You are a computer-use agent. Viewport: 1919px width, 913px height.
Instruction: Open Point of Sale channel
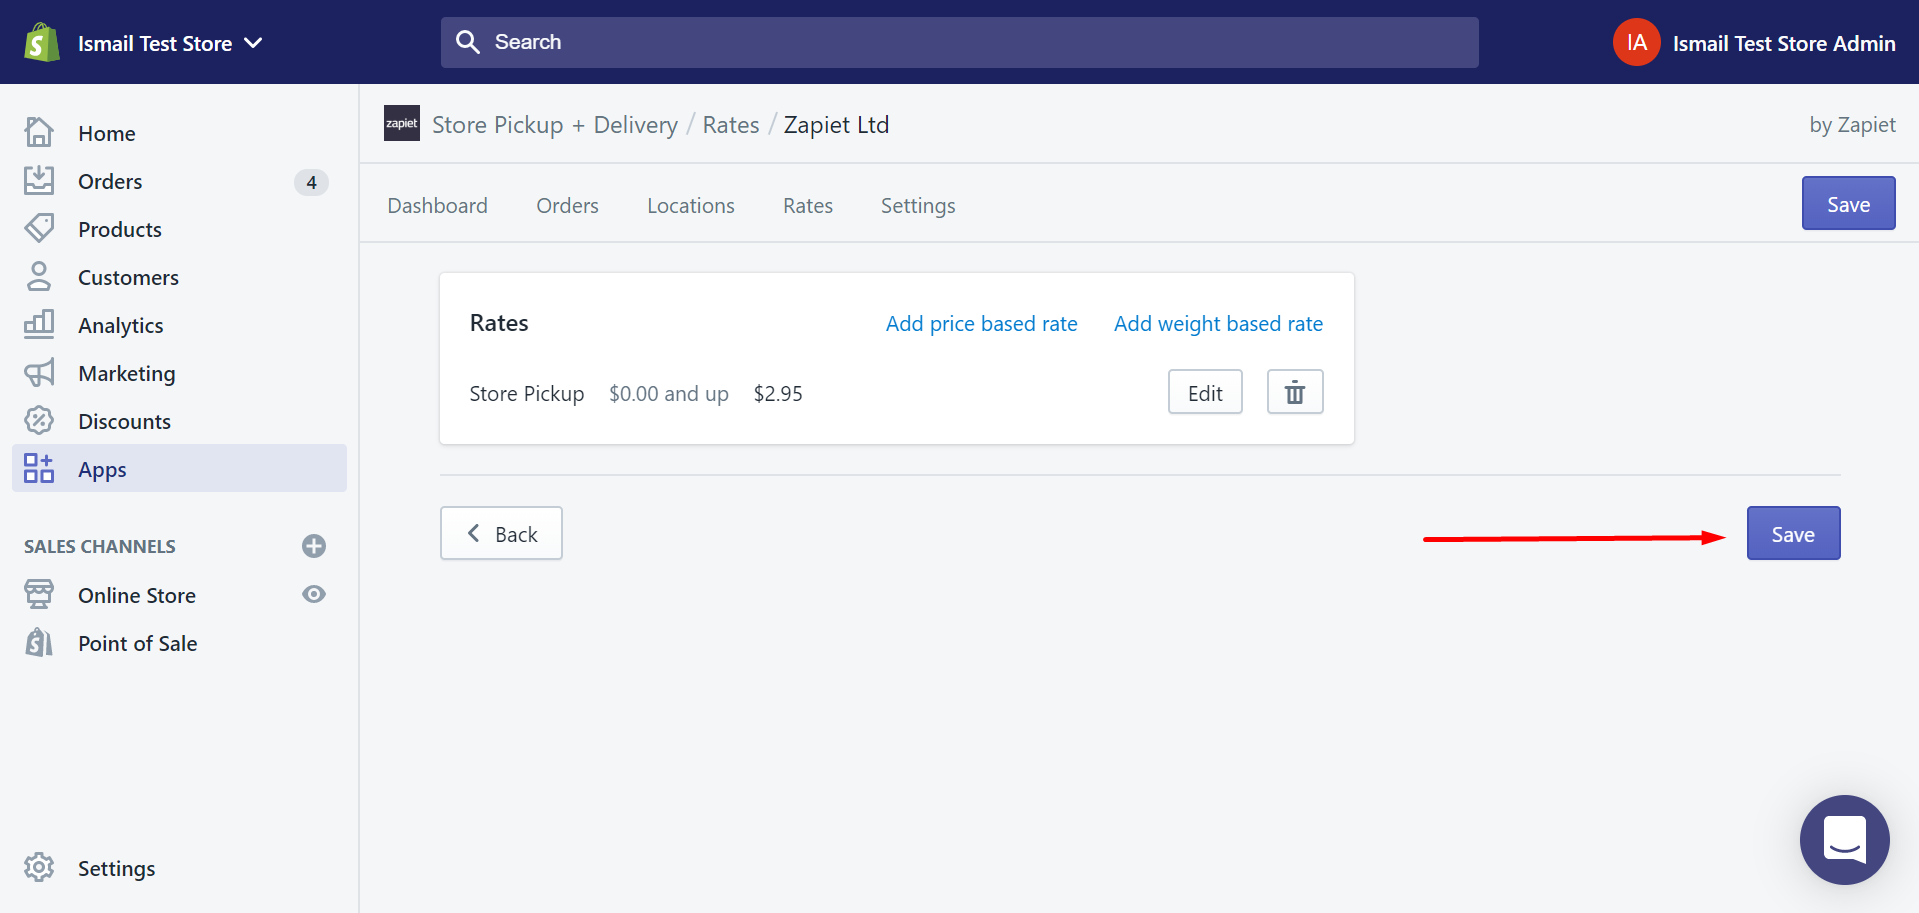138,643
